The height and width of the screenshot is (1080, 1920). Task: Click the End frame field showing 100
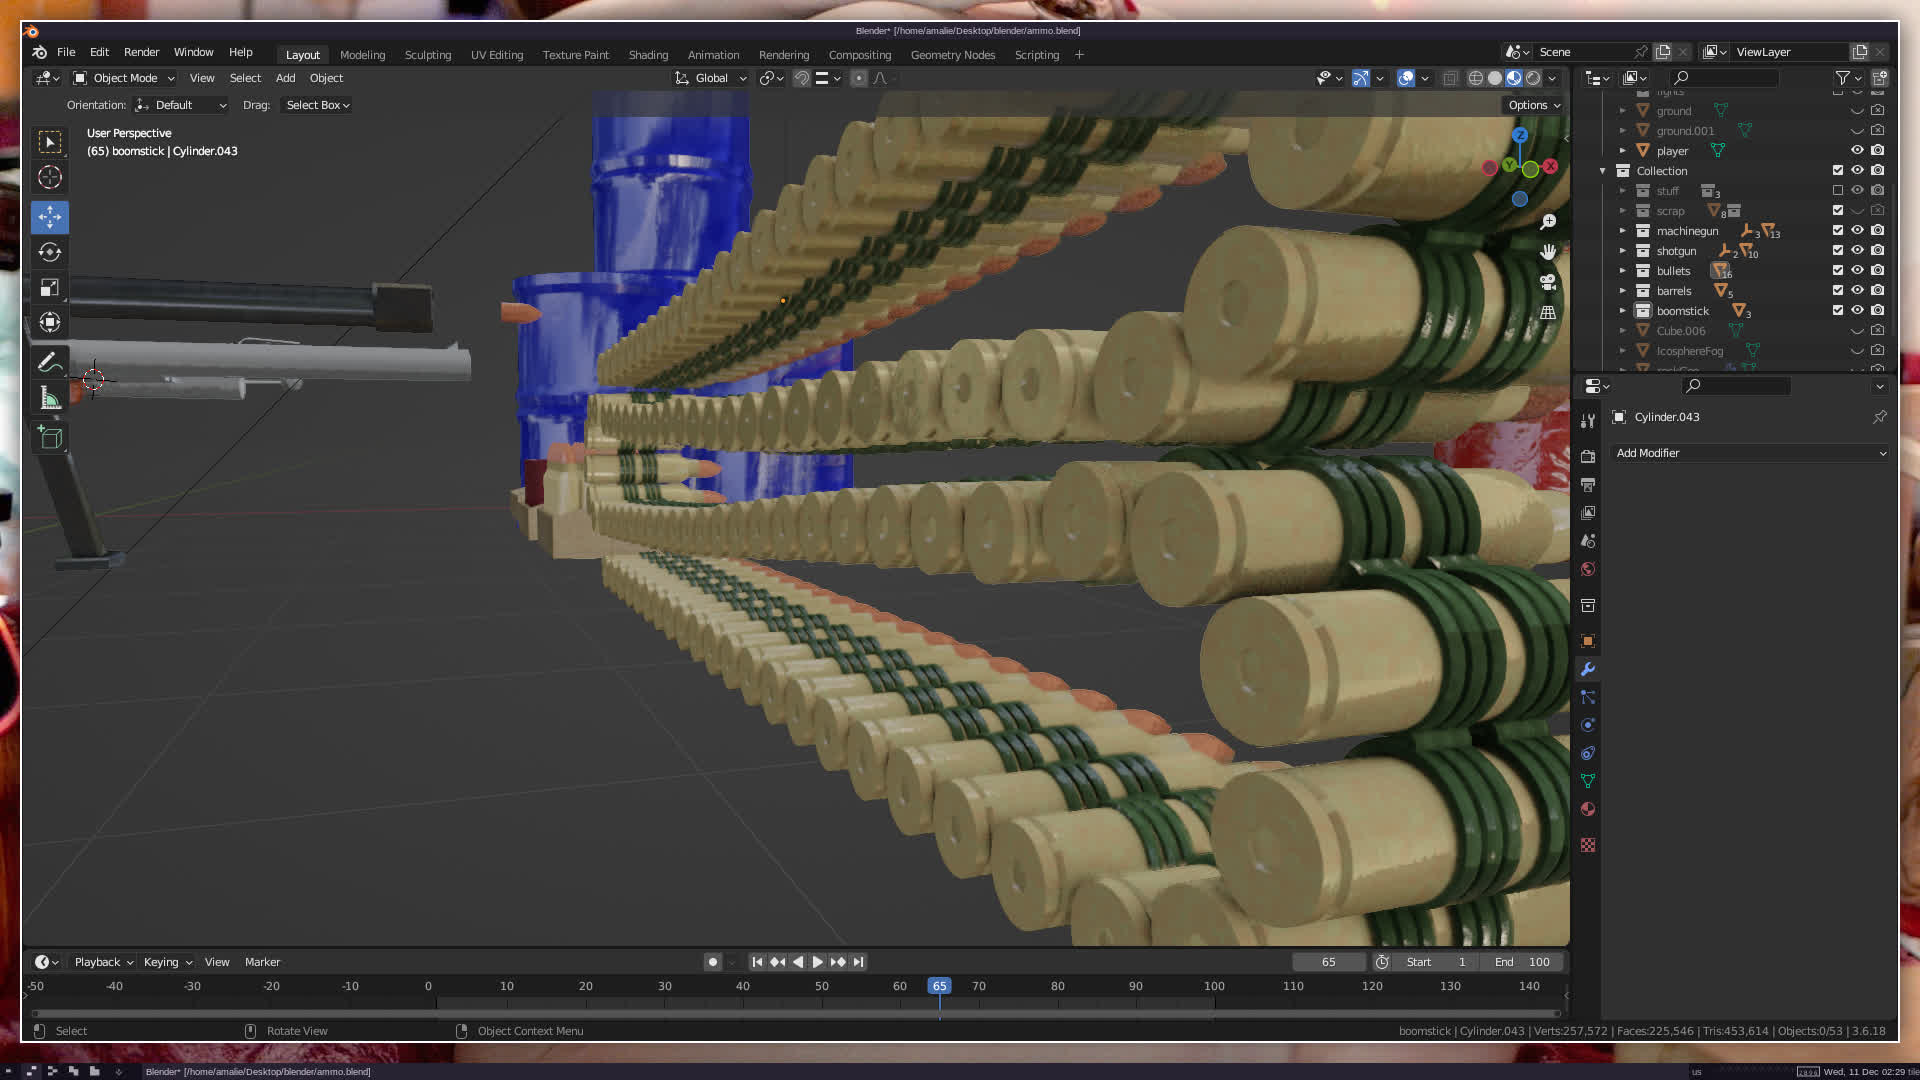click(x=1522, y=962)
